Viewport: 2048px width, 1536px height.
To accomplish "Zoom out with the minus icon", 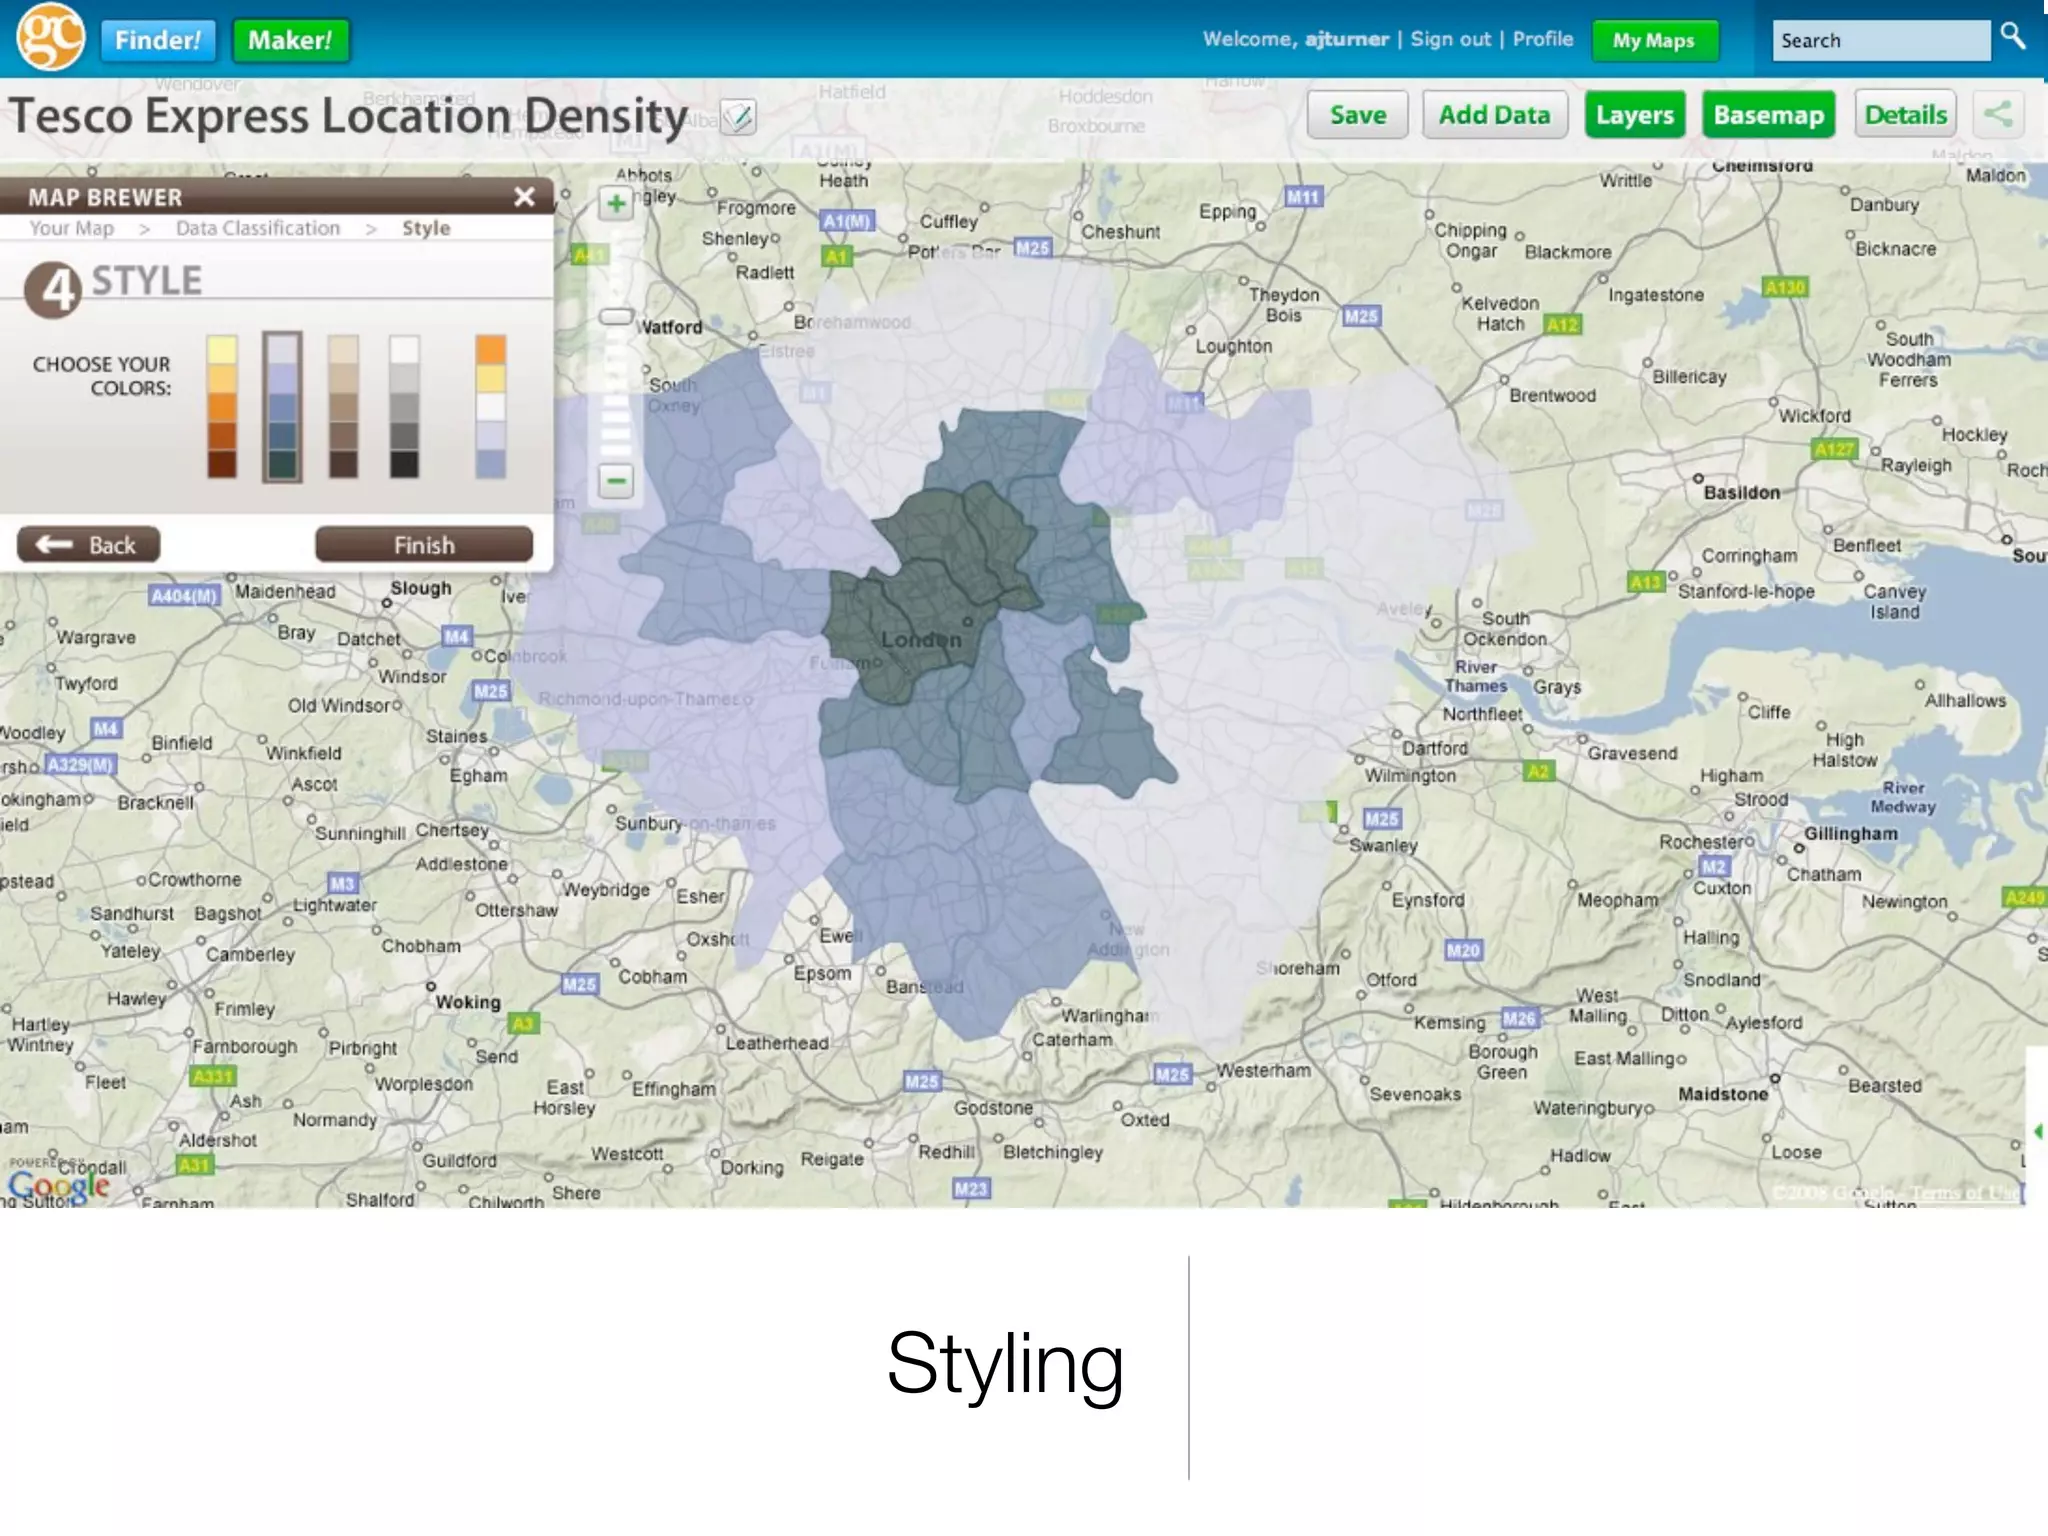I will pos(616,481).
